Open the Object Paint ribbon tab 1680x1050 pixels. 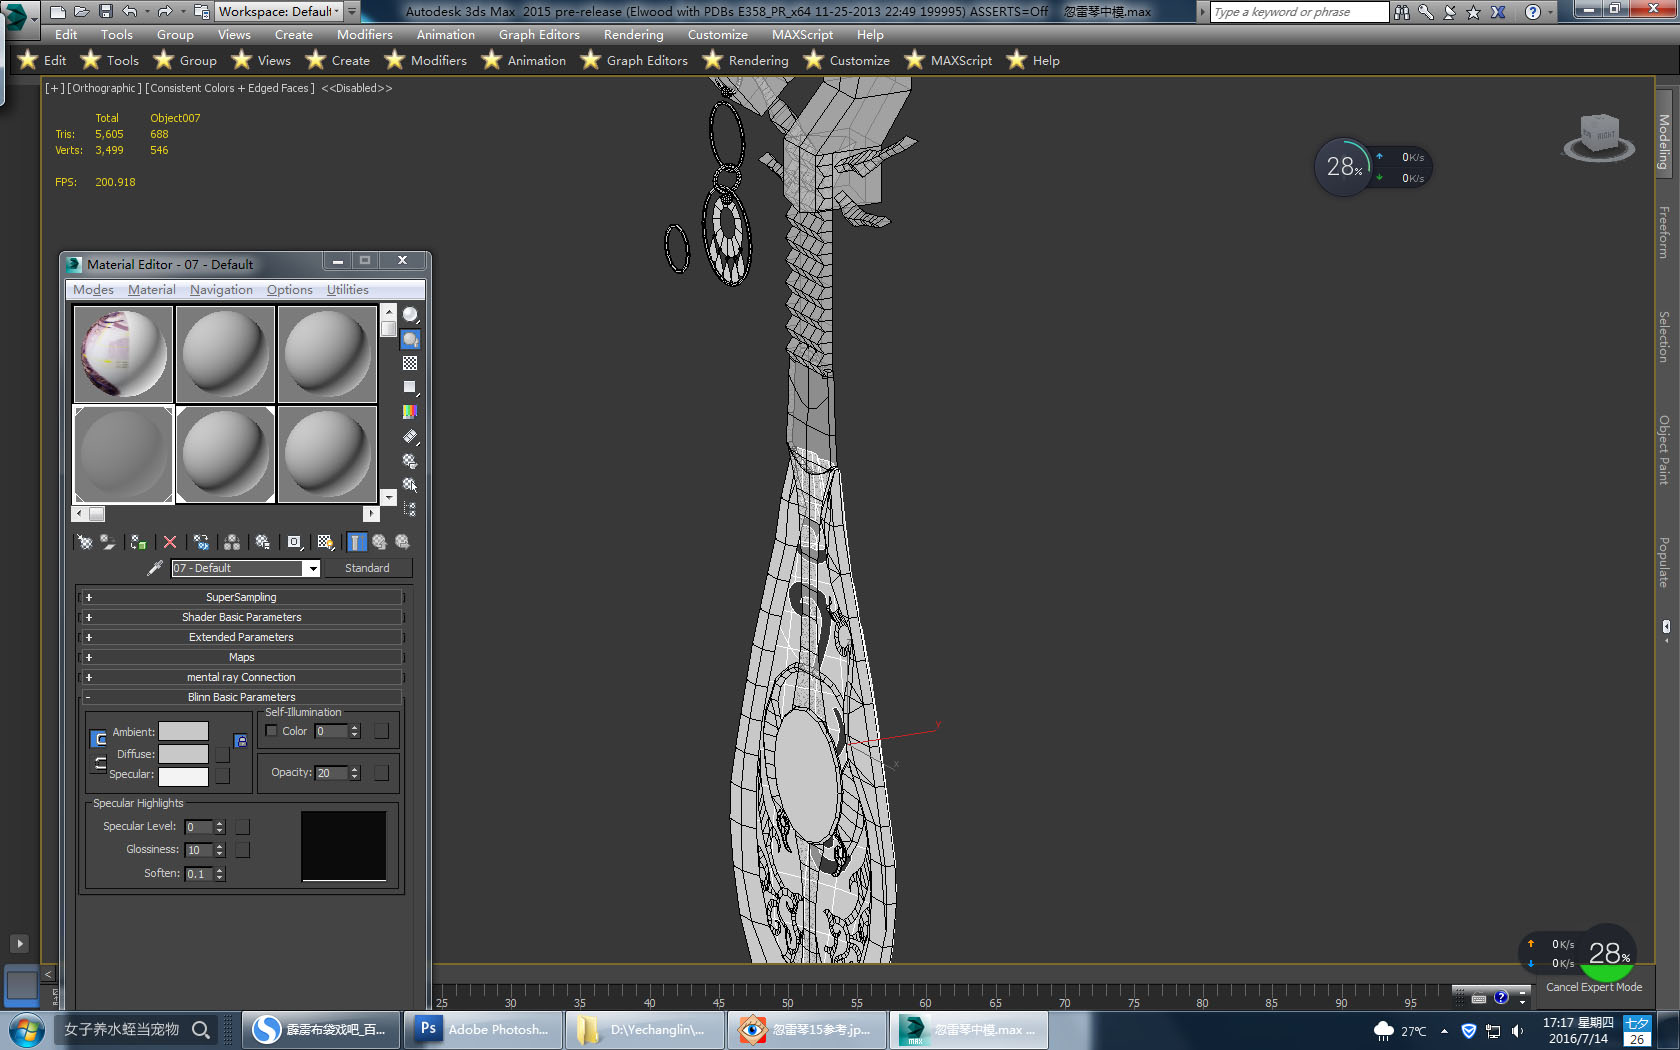[1664, 450]
